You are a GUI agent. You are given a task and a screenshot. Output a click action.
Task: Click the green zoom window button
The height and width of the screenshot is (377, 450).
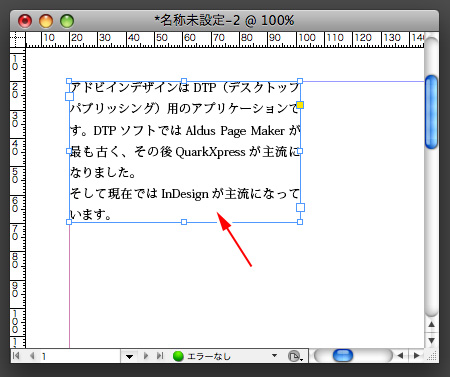point(67,21)
